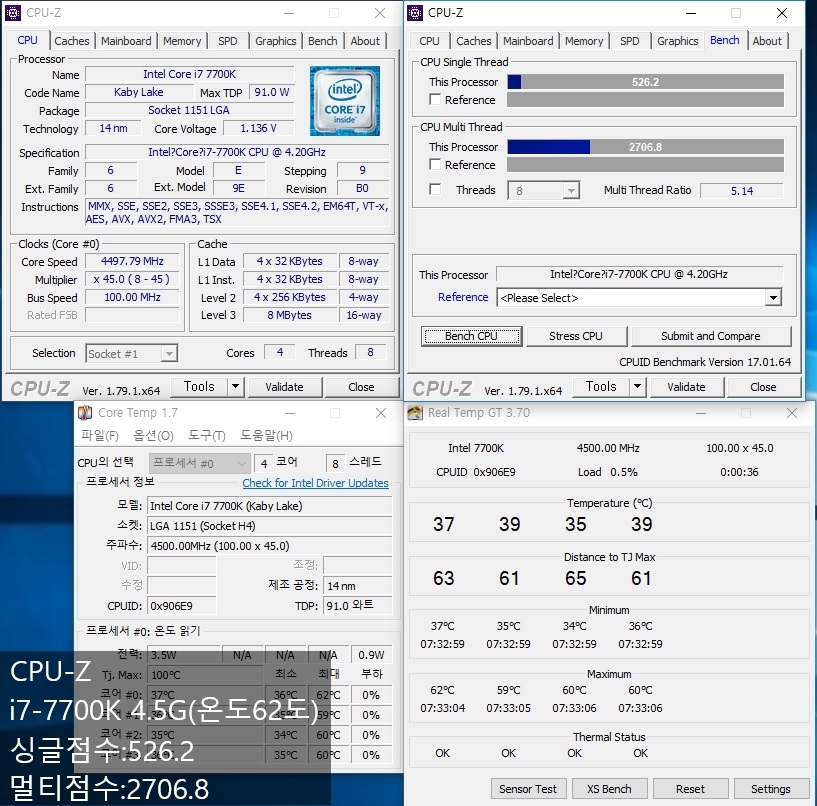
Task: Click Core Speed value 4497.79 MHz
Action: [x=132, y=261]
